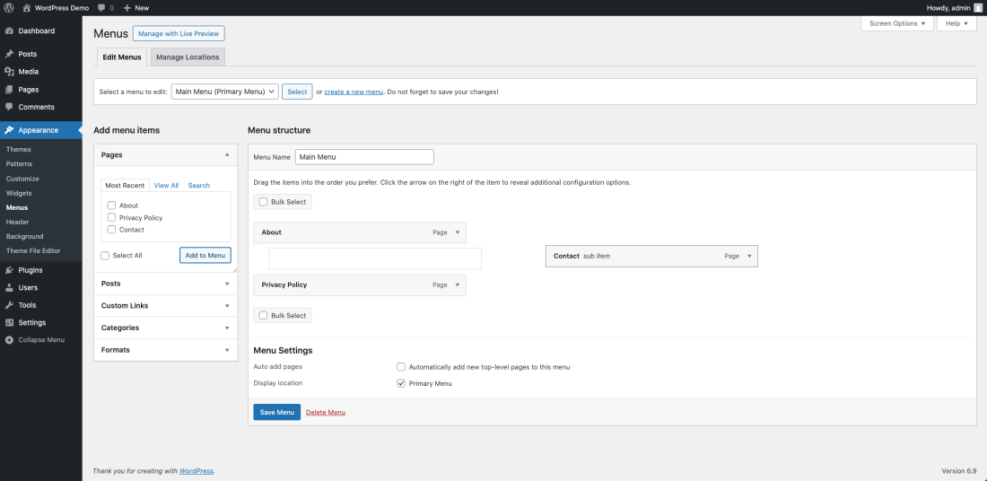This screenshot has height=481, width=987.
Task: Open the menu selection dropdown
Action: (225, 91)
